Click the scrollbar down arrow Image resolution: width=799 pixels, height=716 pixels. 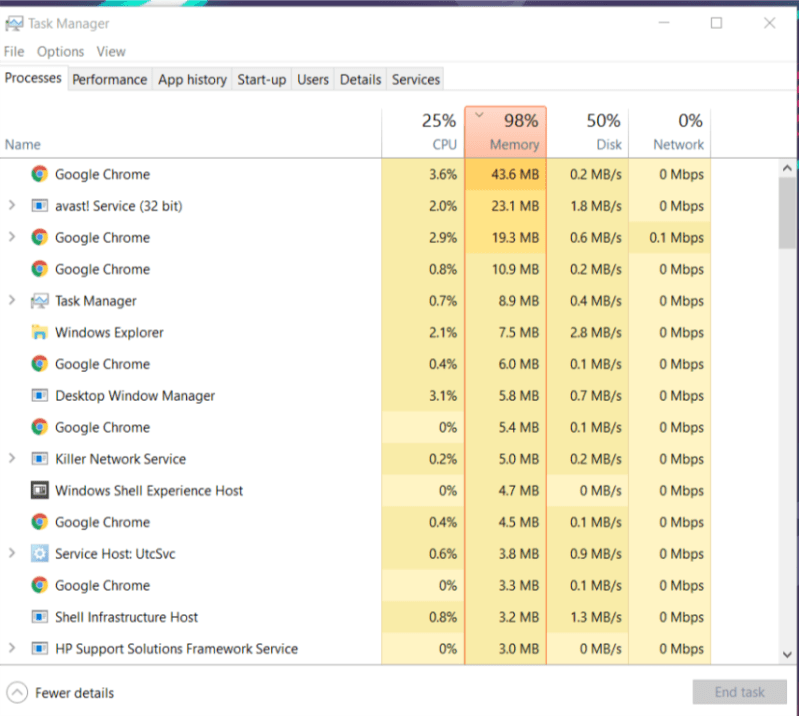click(x=787, y=654)
